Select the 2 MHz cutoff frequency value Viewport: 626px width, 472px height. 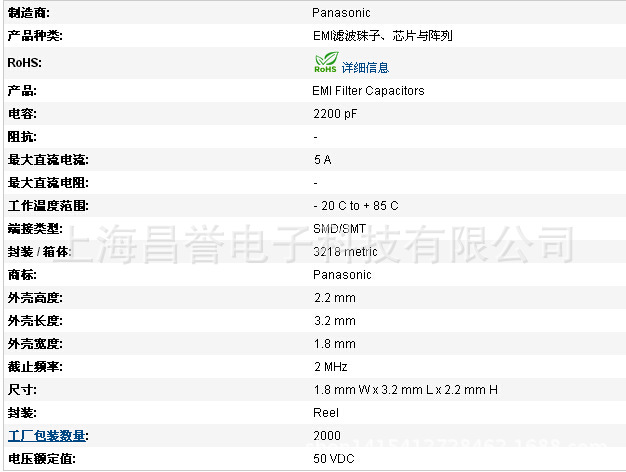click(x=330, y=367)
